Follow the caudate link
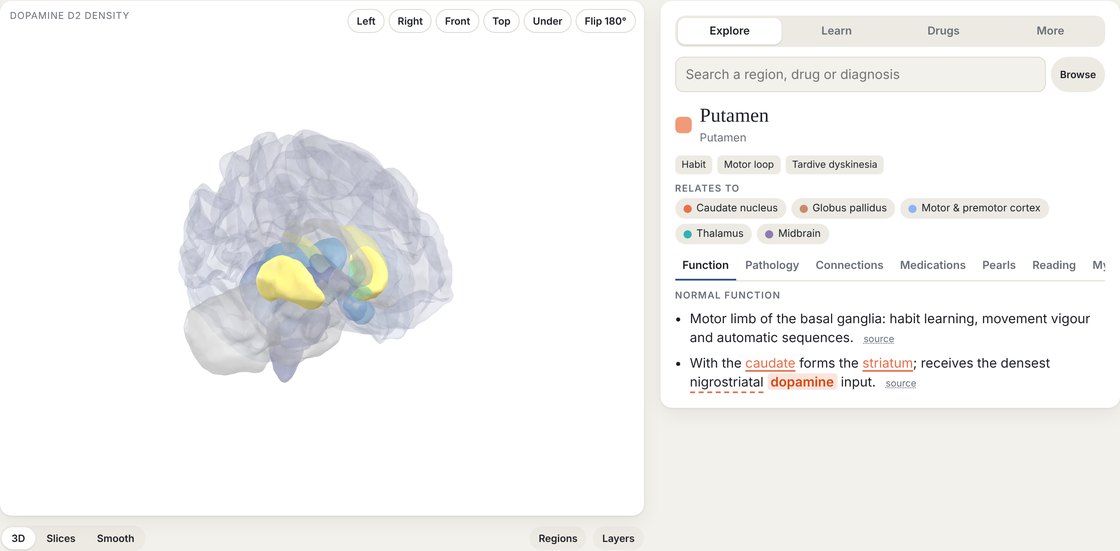 [x=770, y=363]
